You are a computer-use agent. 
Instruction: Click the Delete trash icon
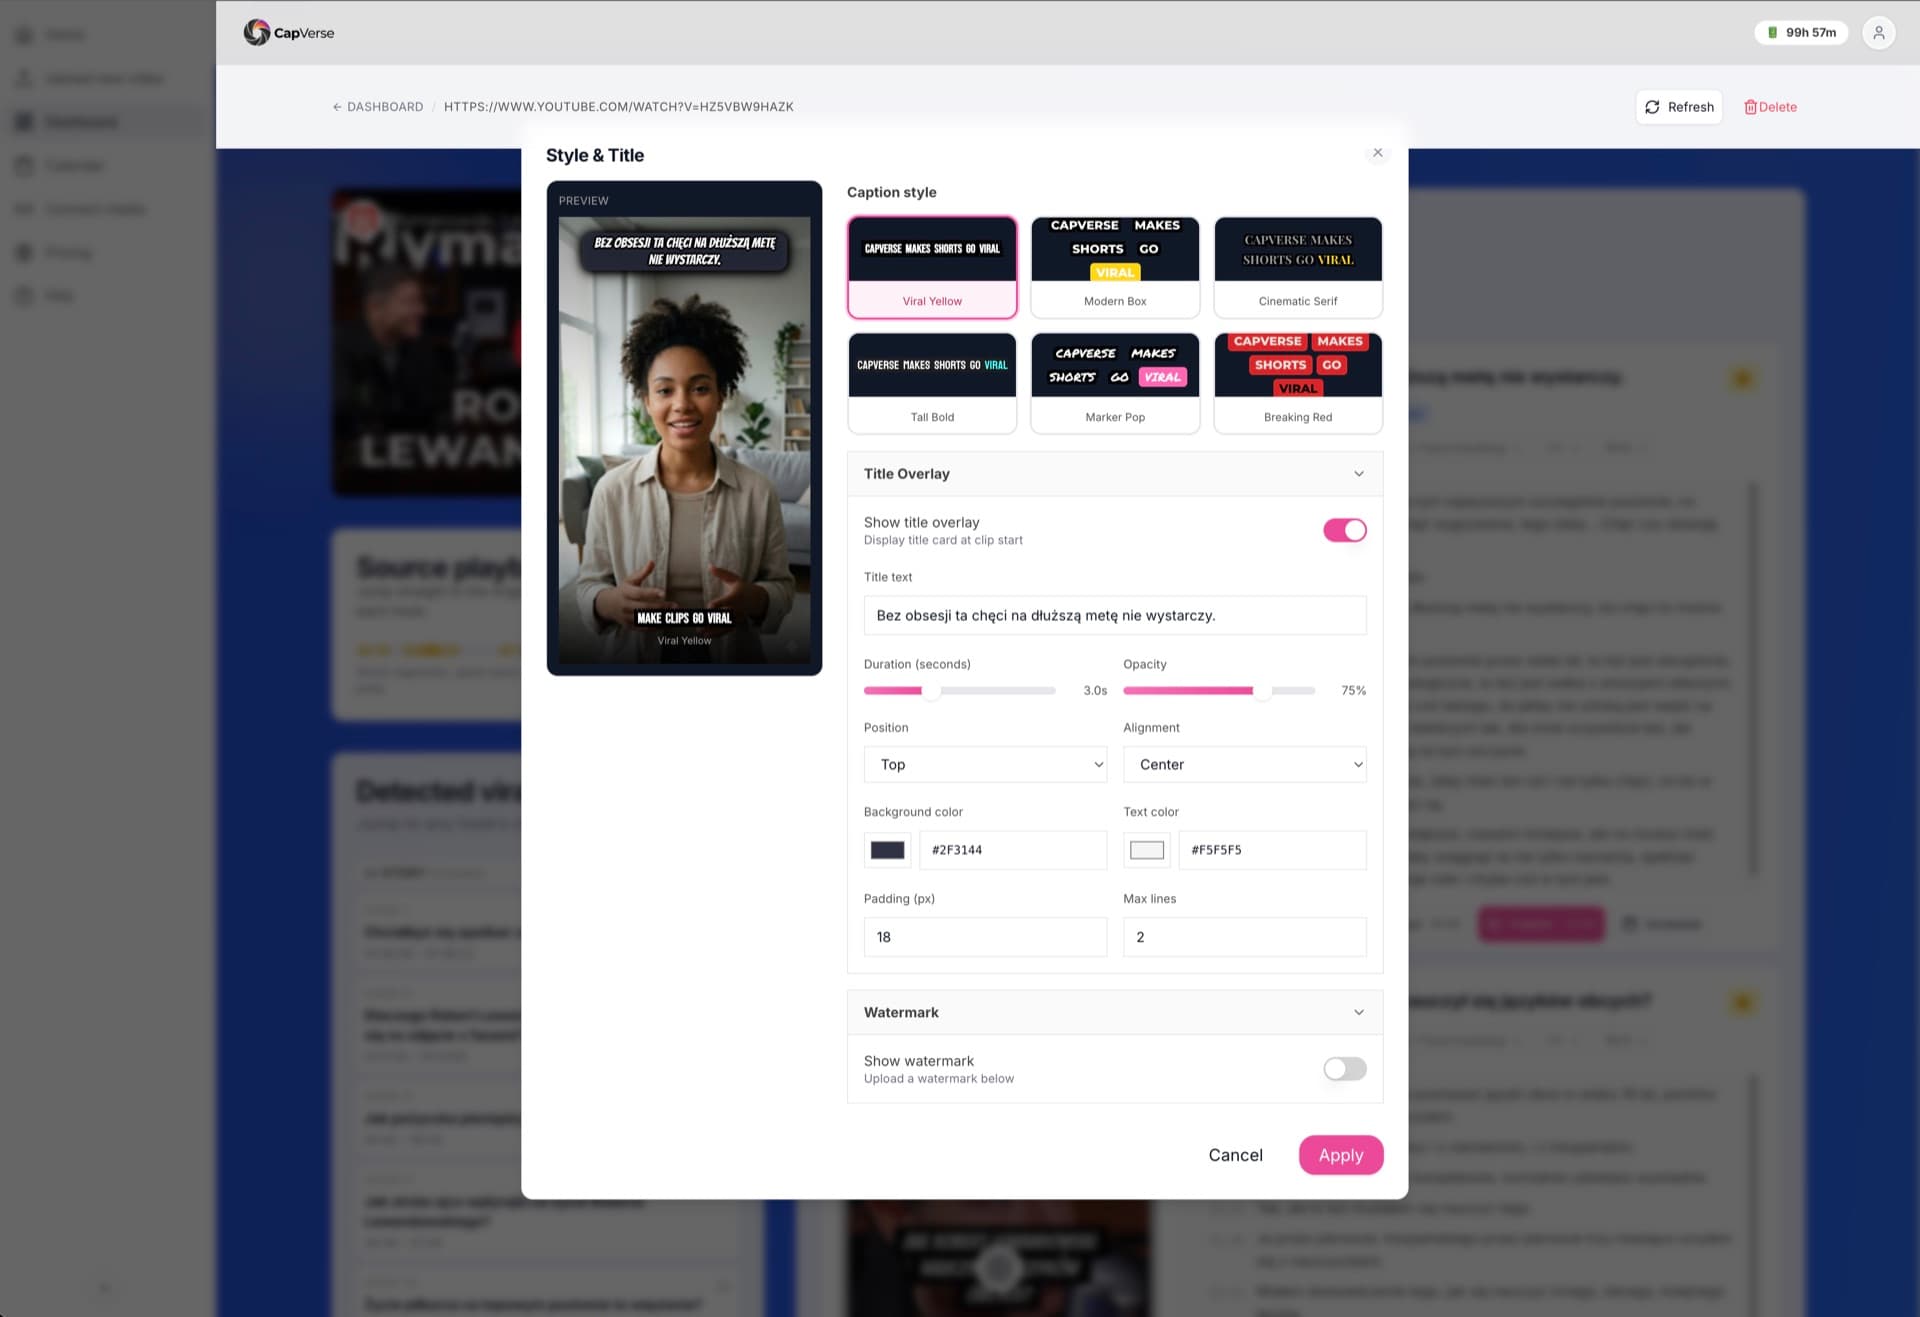(1750, 107)
